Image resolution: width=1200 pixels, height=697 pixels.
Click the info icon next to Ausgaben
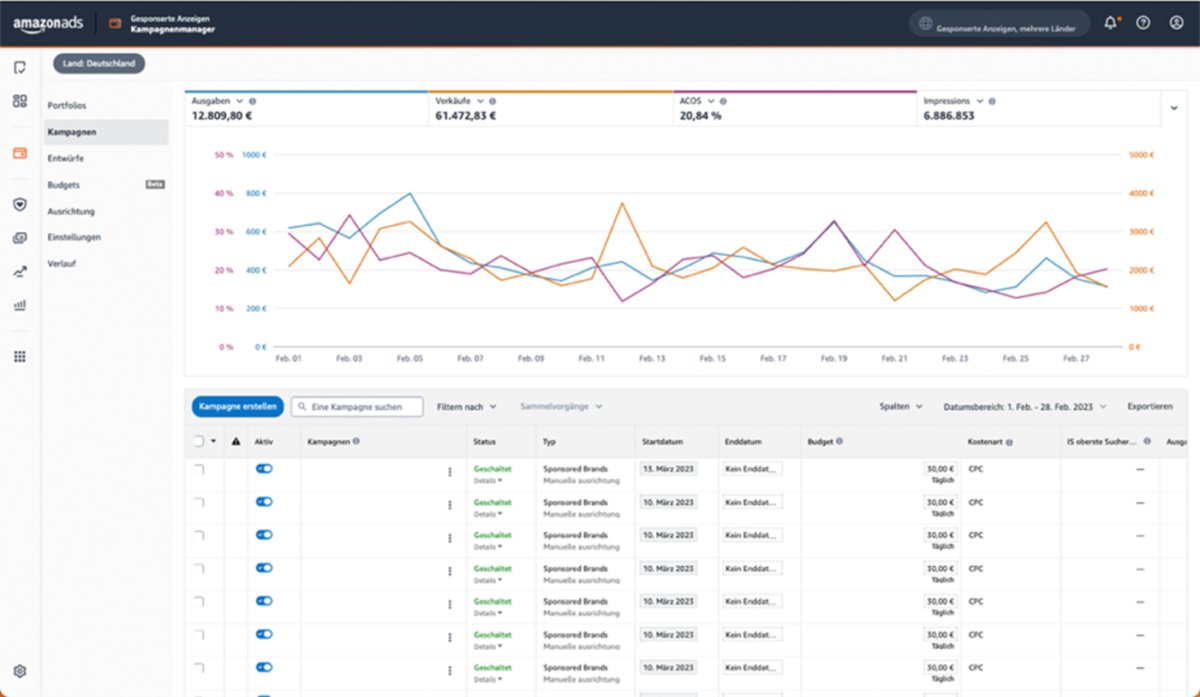pos(252,101)
